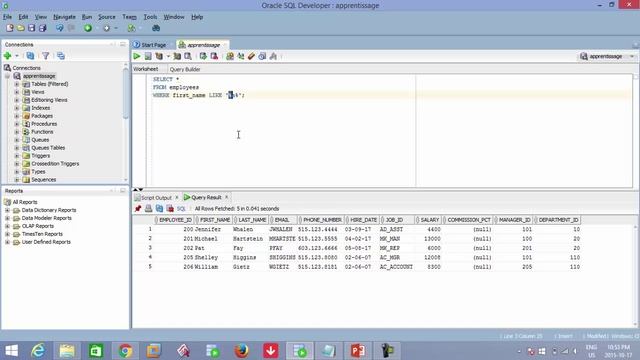
Task: Click the Run Statement green play icon
Action: 137,56
